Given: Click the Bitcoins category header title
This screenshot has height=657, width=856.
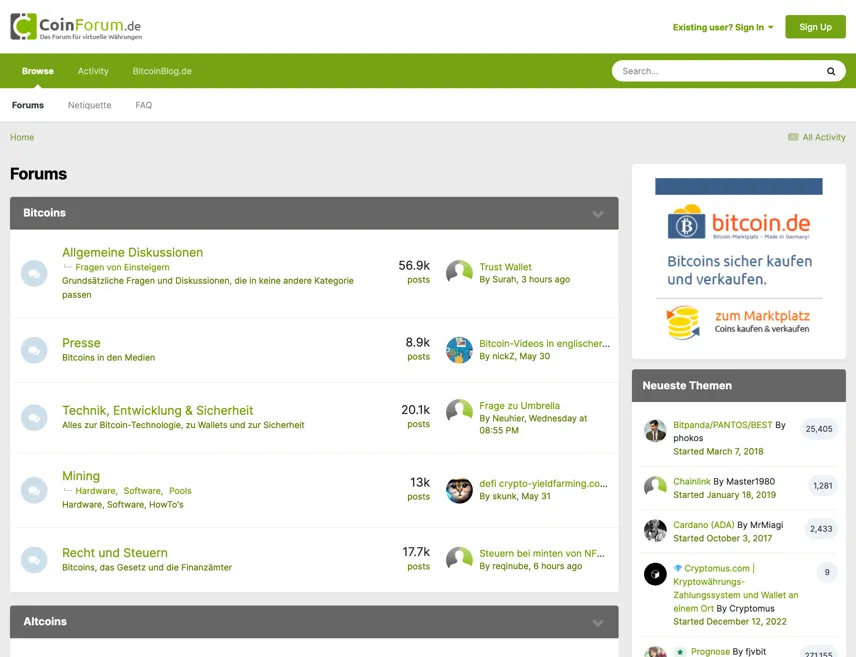Looking at the screenshot, I should click(44, 212).
